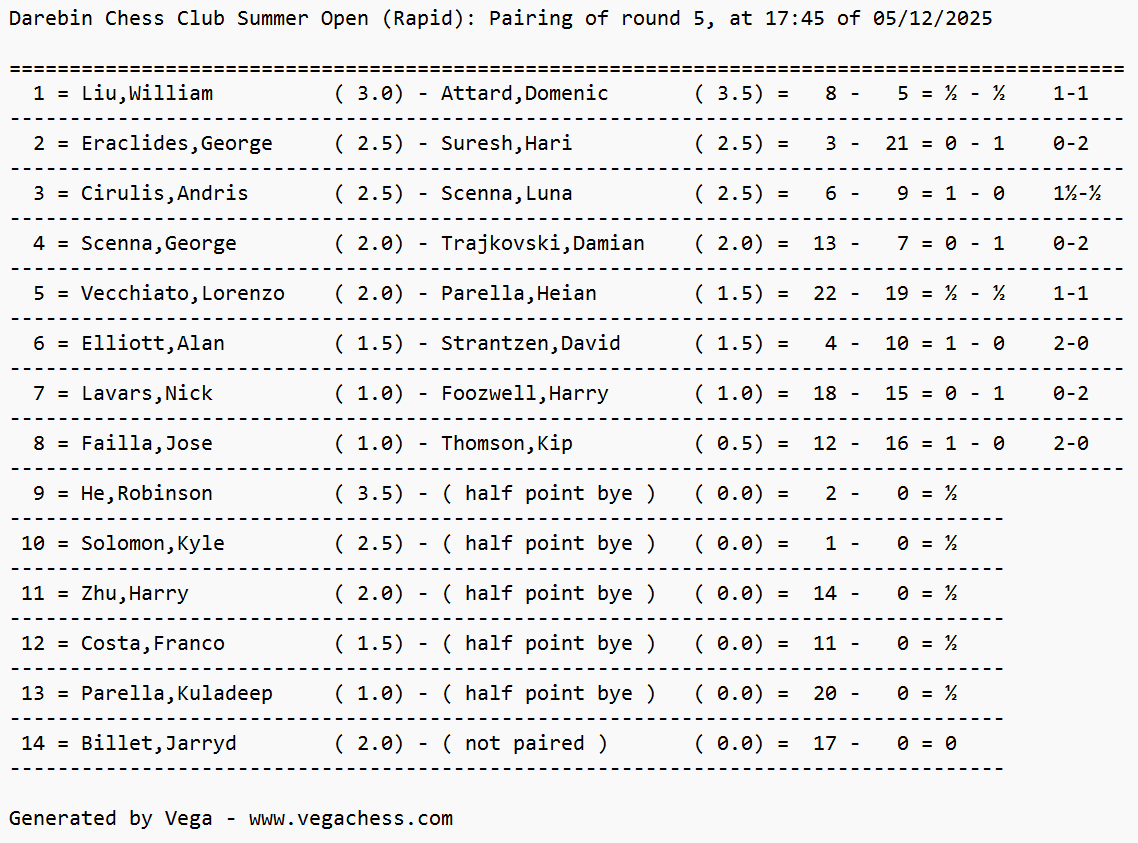1138x843 pixels.
Task: Select player Vecchiato,Lorenzo
Action: tap(182, 294)
